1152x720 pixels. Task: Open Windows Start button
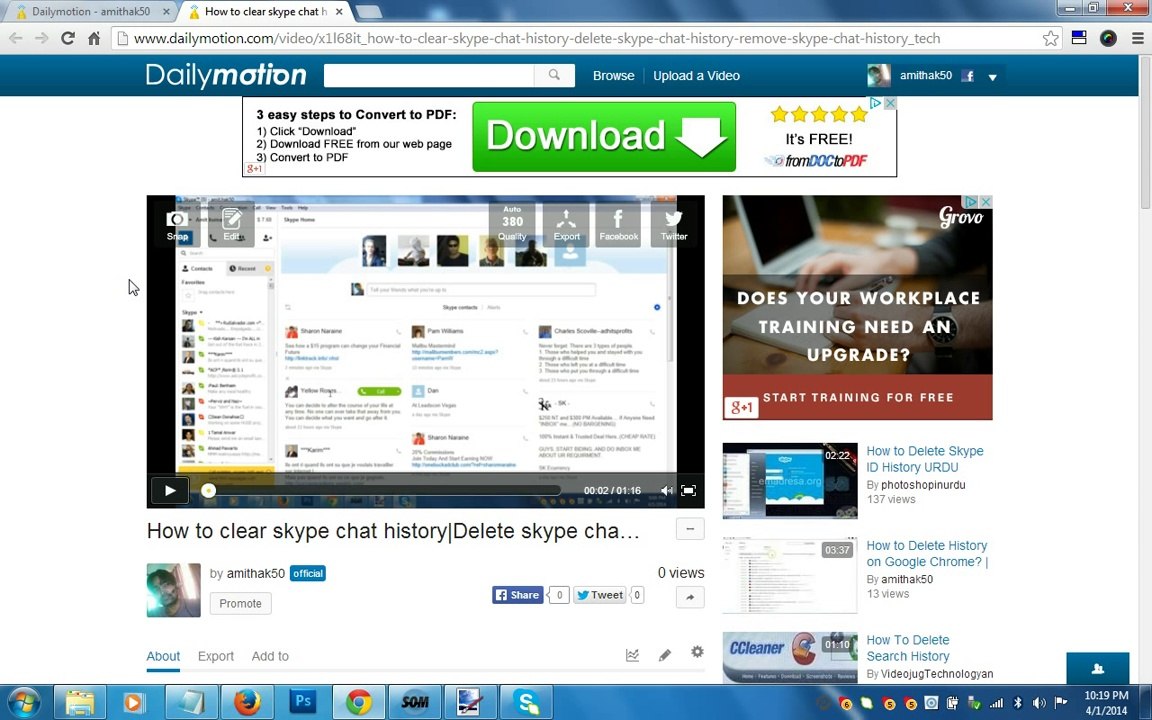(24, 702)
